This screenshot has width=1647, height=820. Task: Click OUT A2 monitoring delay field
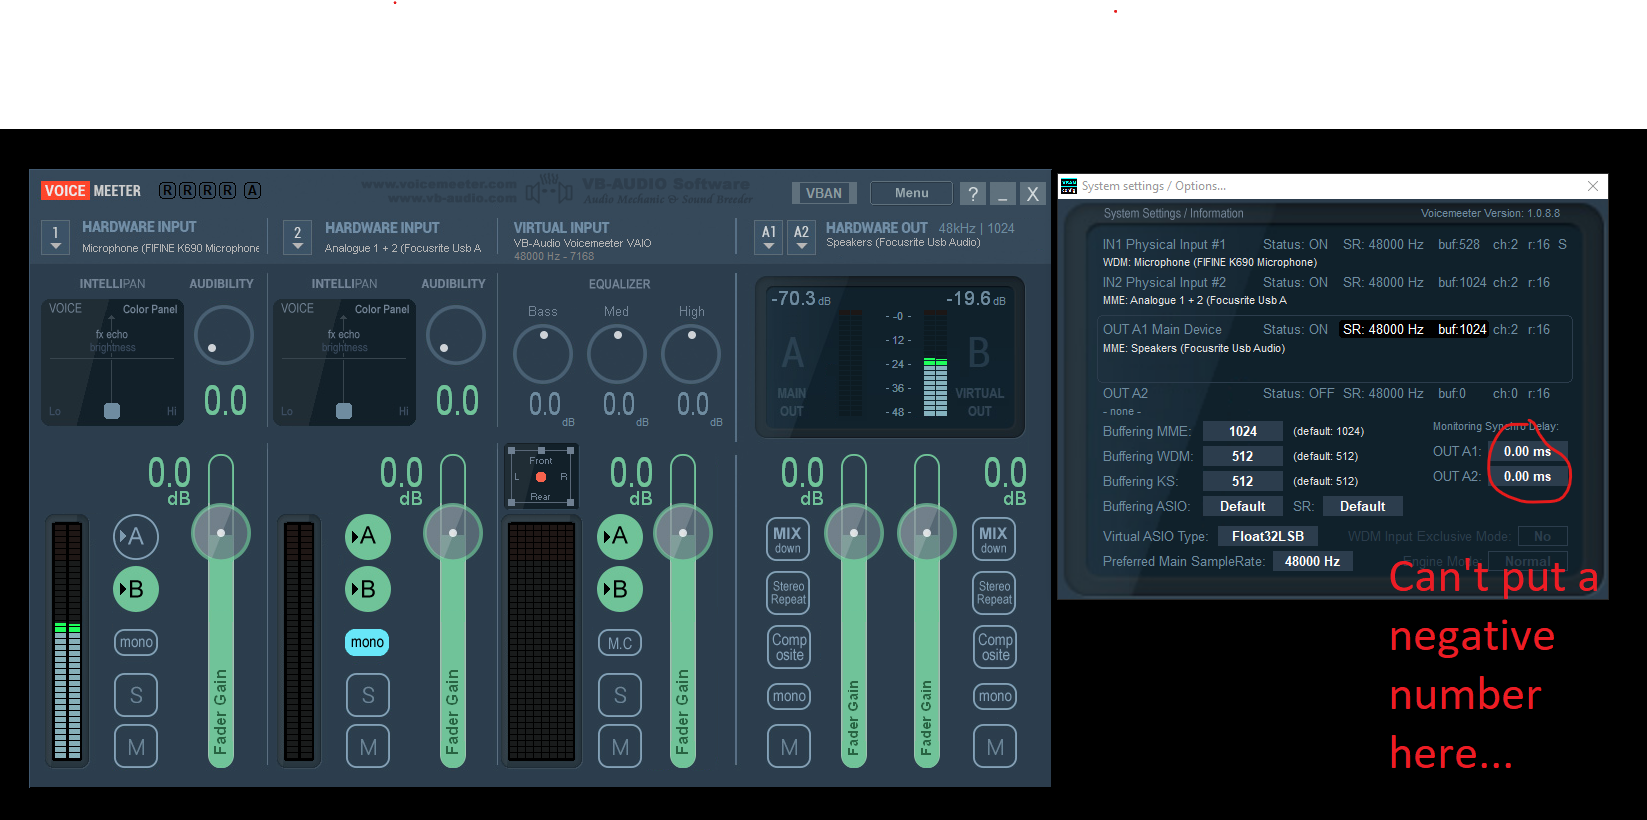[1528, 476]
